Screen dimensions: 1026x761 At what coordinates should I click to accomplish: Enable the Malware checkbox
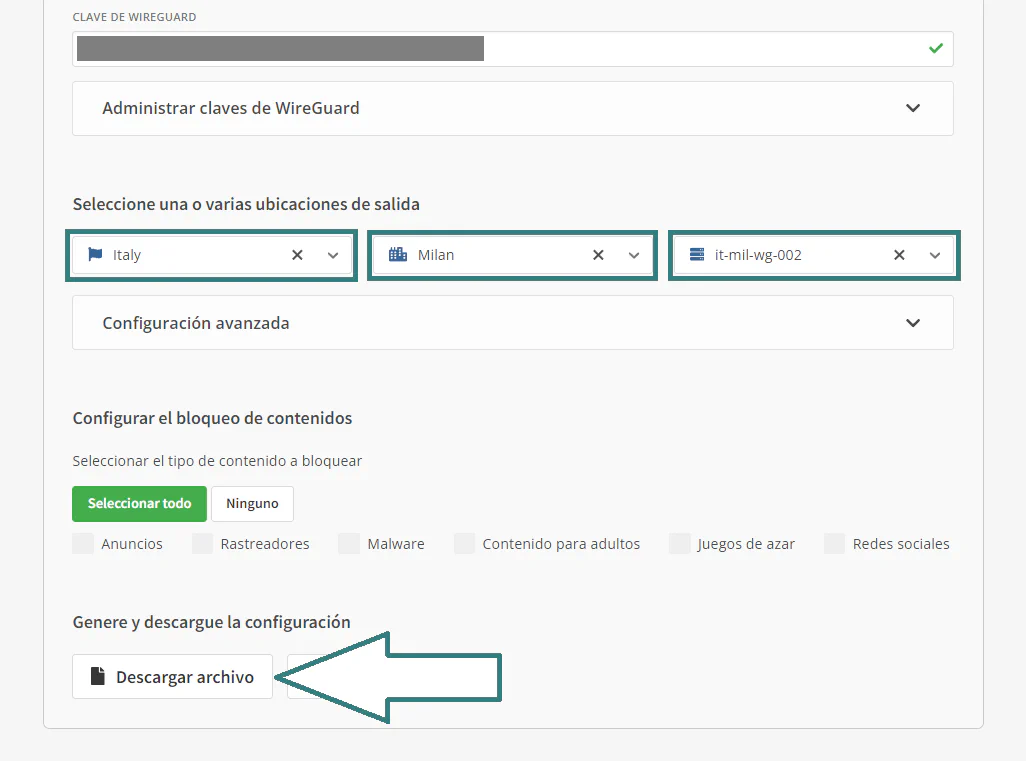[349, 544]
